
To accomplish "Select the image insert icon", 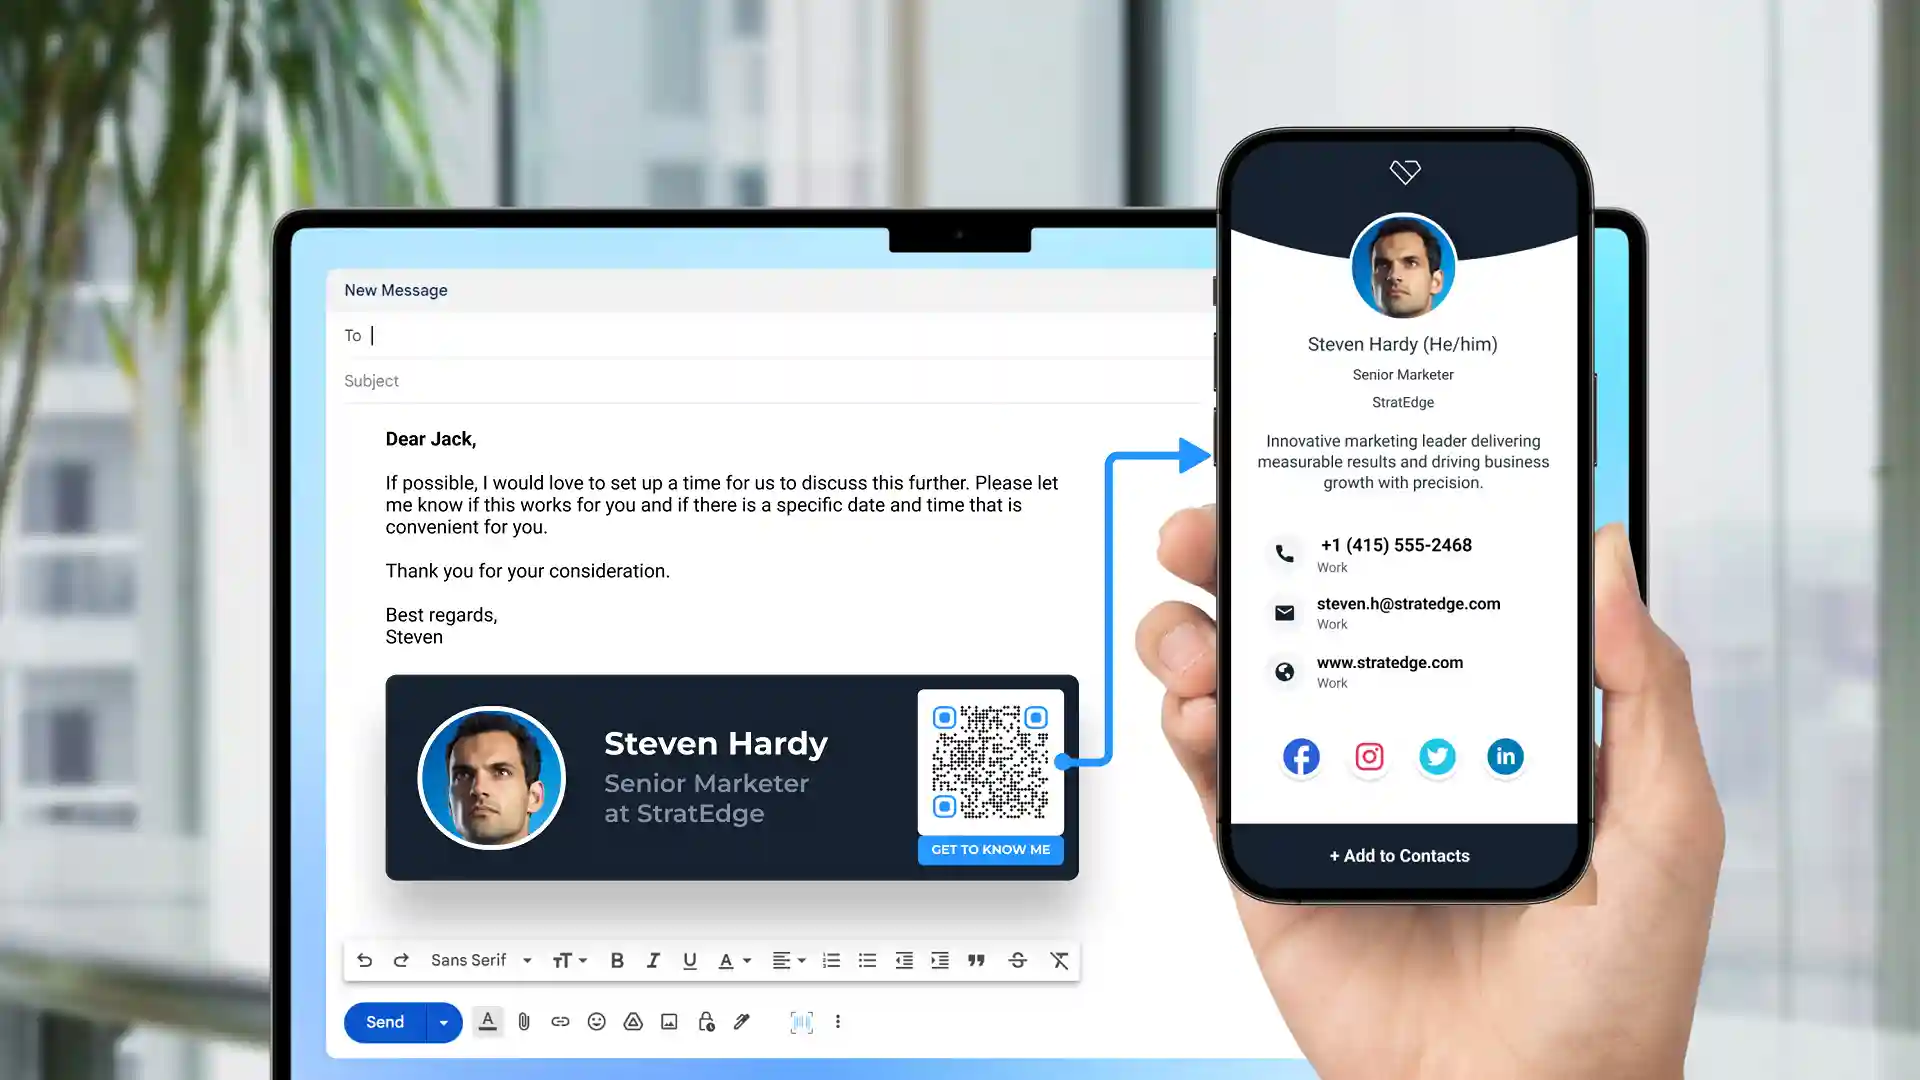I will (669, 1022).
